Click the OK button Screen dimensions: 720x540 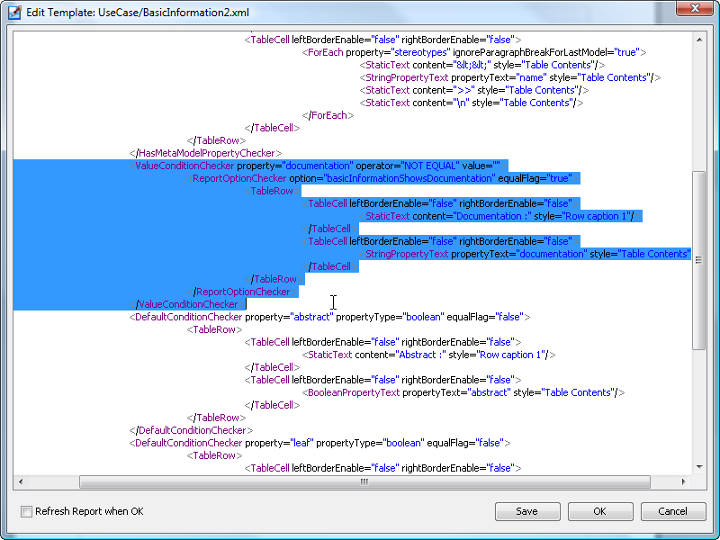(600, 511)
